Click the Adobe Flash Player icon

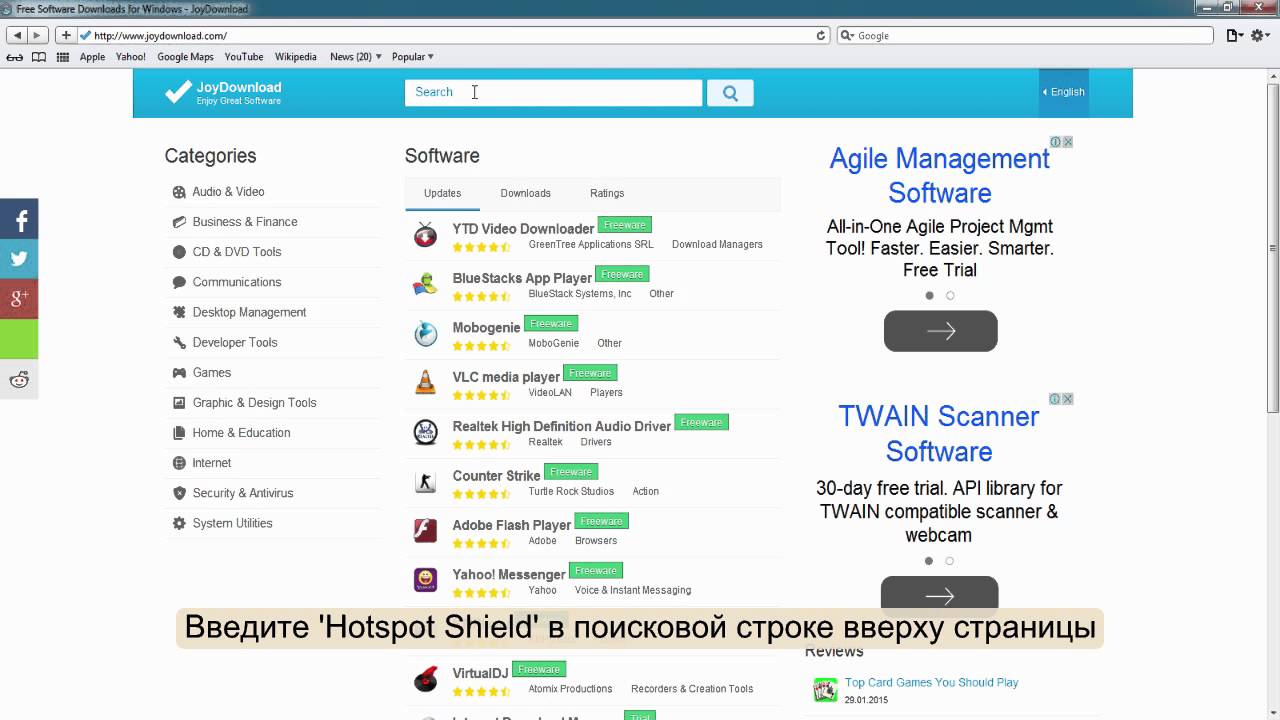pyautogui.click(x=426, y=531)
